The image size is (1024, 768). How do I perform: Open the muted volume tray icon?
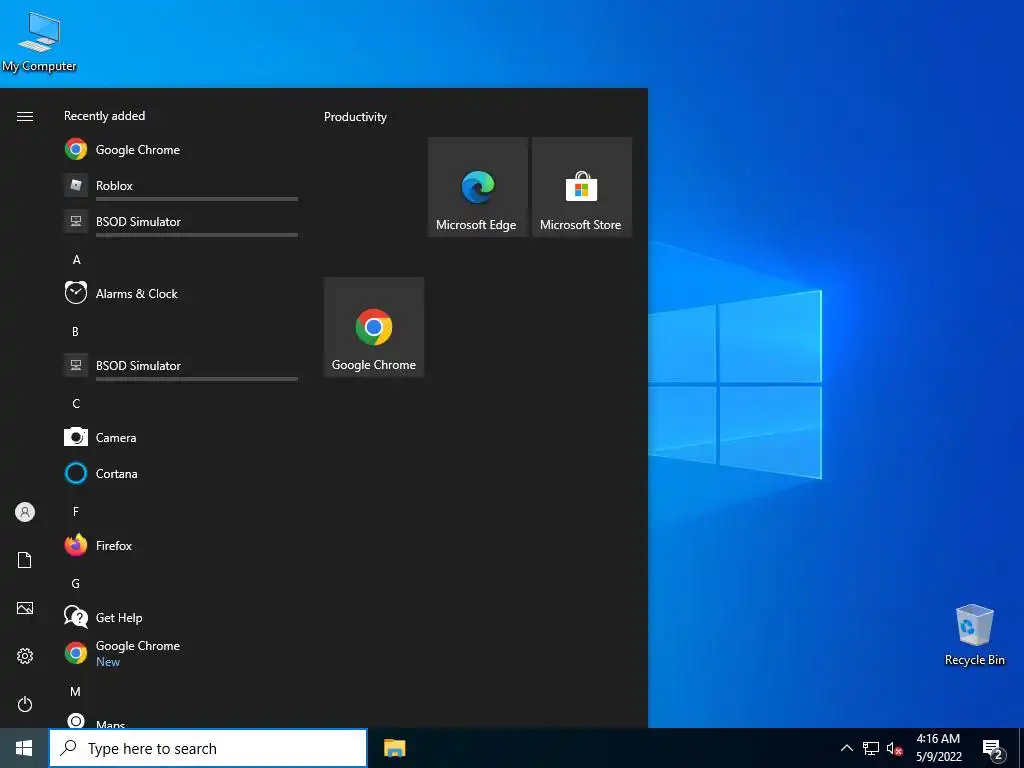click(894, 748)
